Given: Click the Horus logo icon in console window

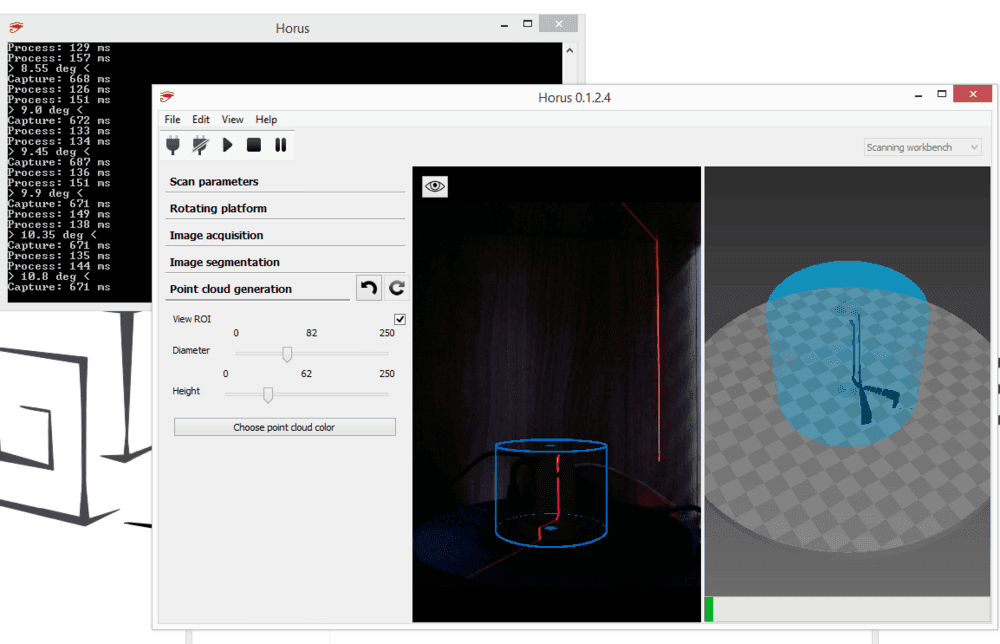Looking at the screenshot, I should (x=16, y=27).
